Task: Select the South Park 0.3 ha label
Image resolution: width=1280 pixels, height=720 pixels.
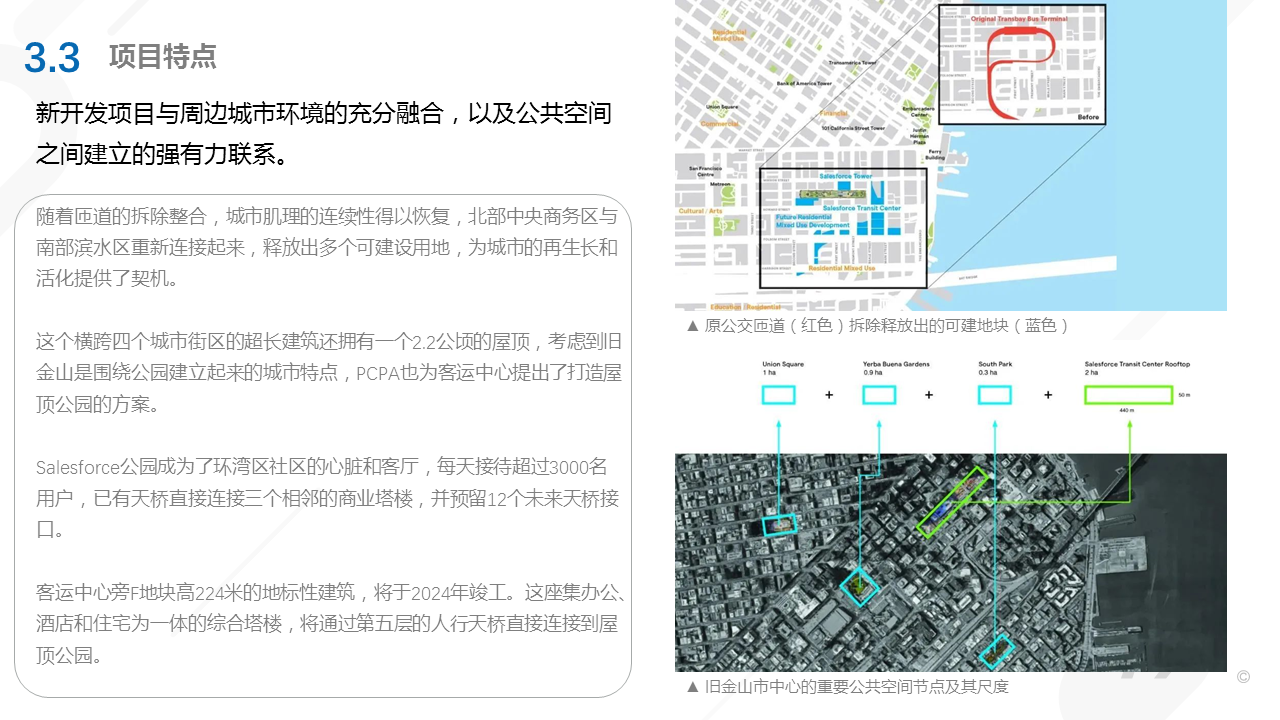Action: 995,368
